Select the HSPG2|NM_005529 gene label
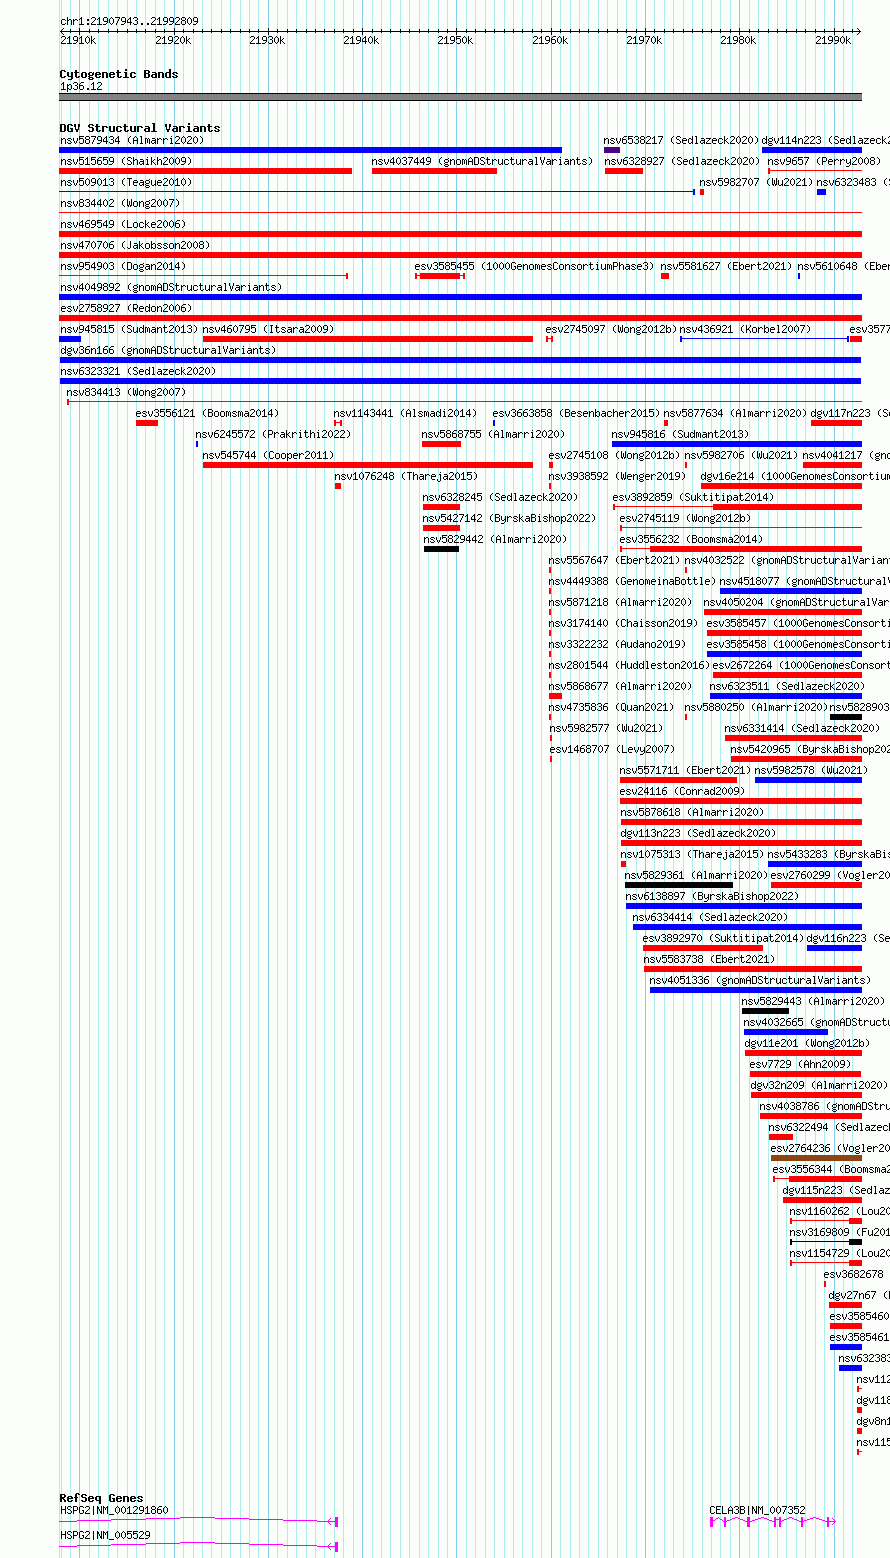 tap(105, 1534)
